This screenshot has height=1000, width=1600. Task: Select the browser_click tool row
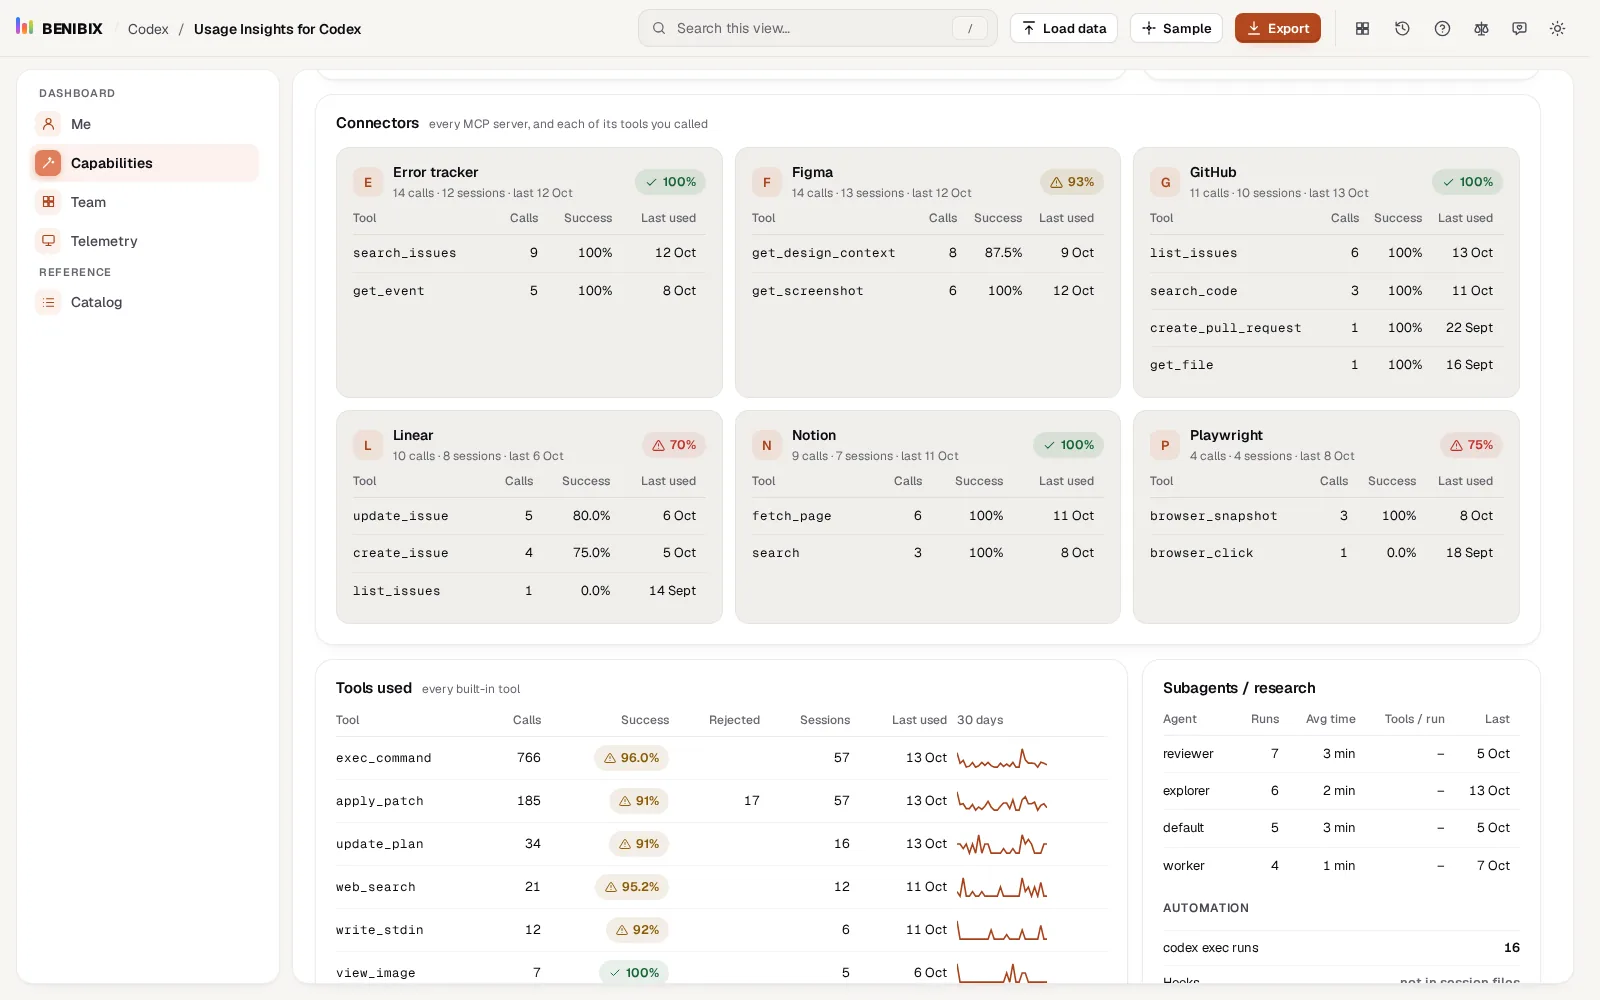click(1326, 553)
